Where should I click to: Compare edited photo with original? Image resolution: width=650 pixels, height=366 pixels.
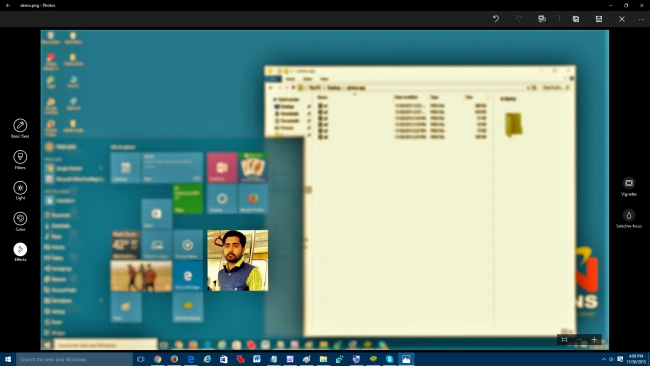pyautogui.click(x=542, y=19)
